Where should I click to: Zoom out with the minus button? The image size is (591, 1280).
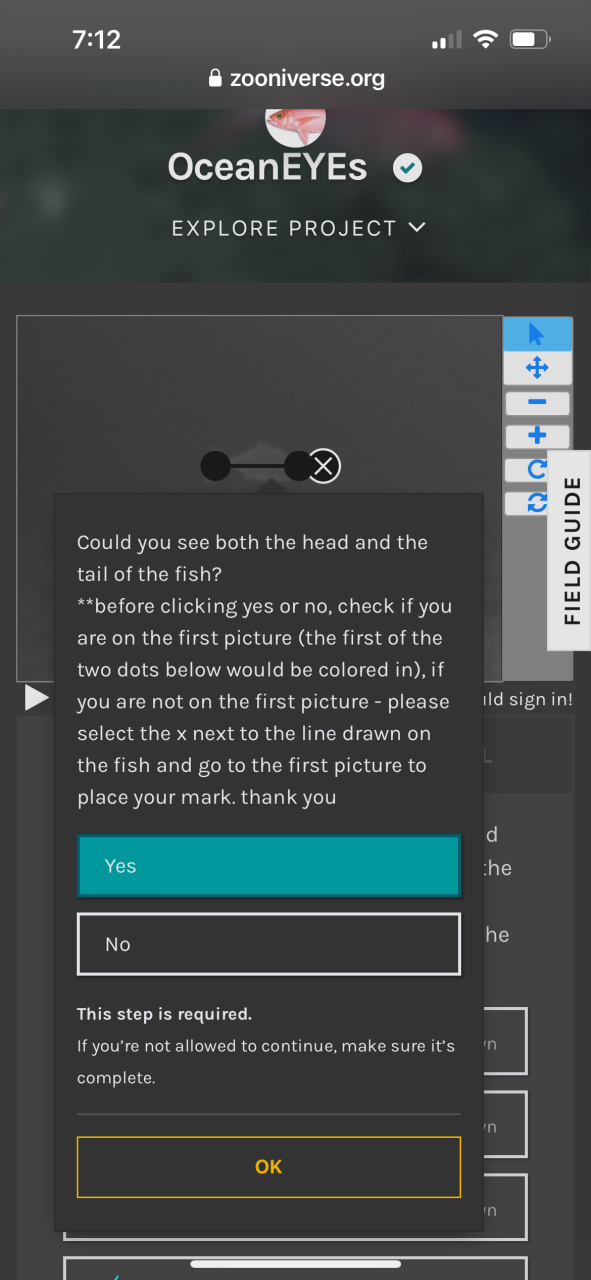tap(537, 402)
